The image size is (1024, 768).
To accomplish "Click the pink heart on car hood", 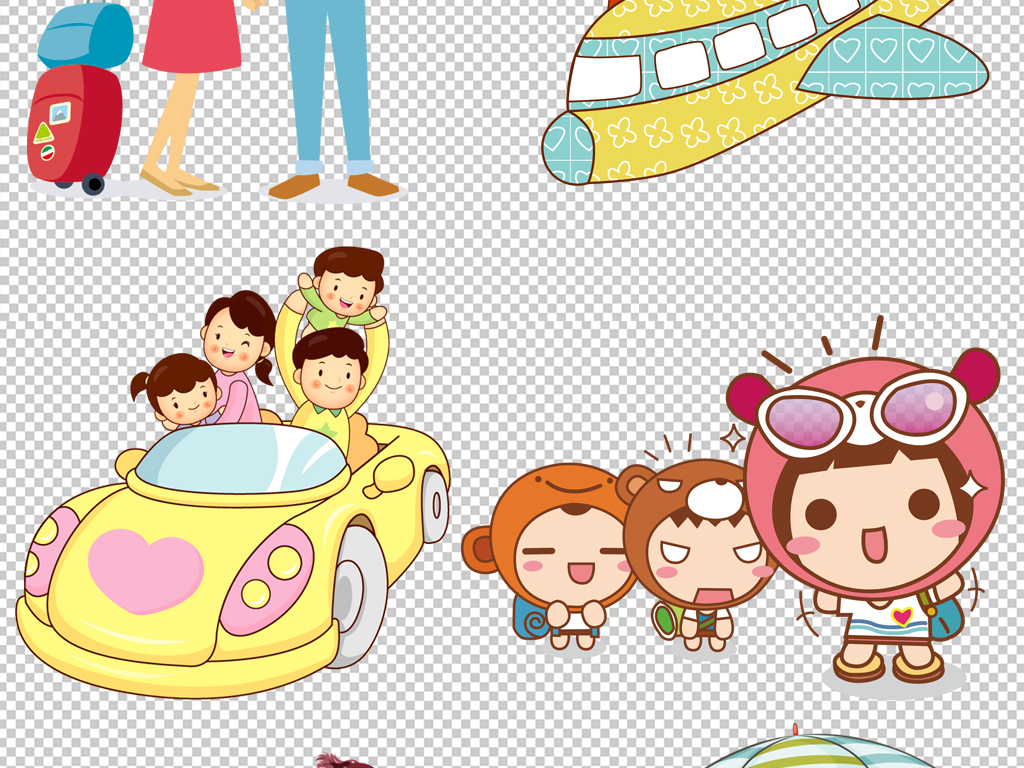I will pos(145,569).
